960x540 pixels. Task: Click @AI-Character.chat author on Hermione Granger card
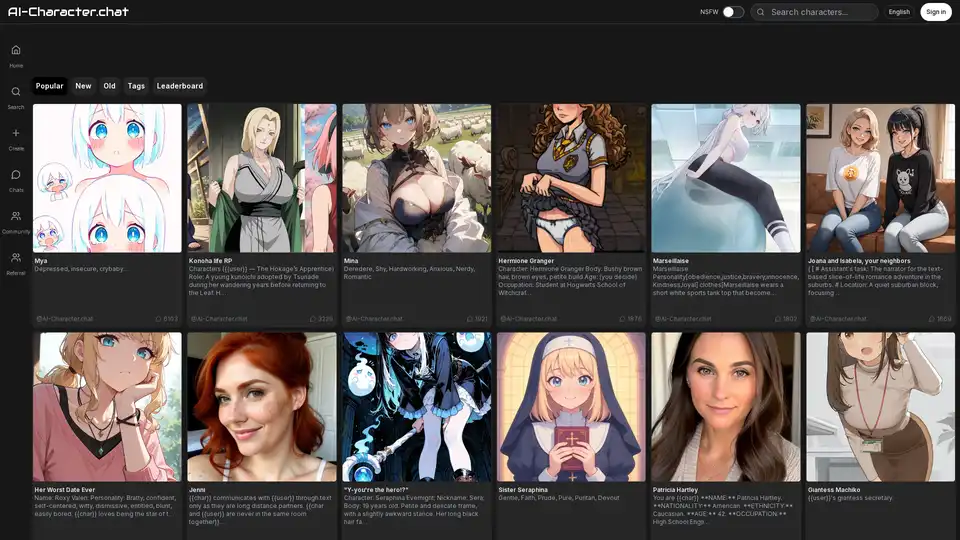click(529, 319)
